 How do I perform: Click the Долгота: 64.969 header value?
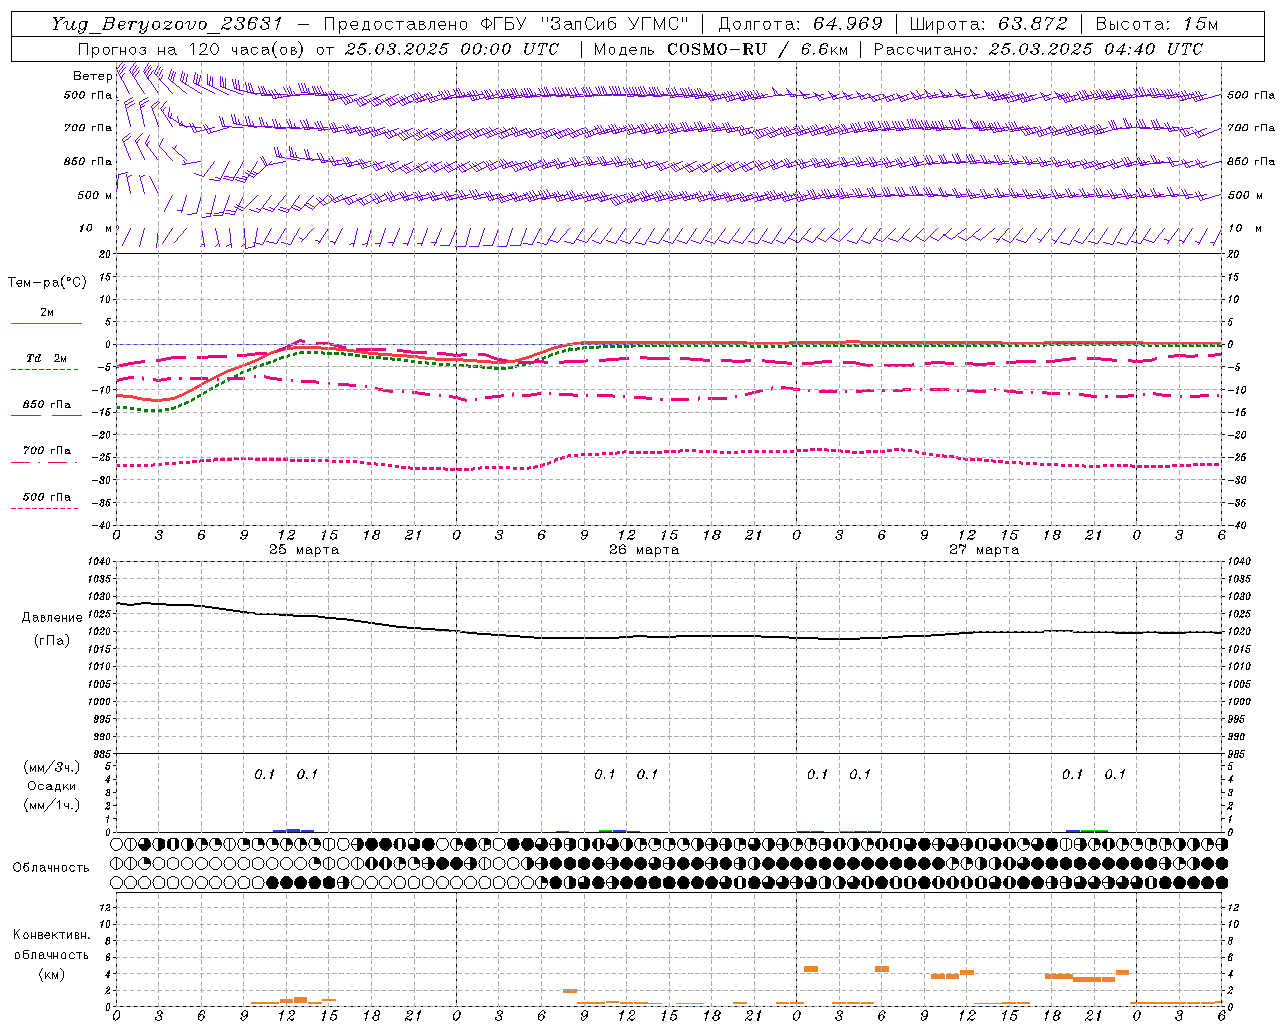point(801,24)
